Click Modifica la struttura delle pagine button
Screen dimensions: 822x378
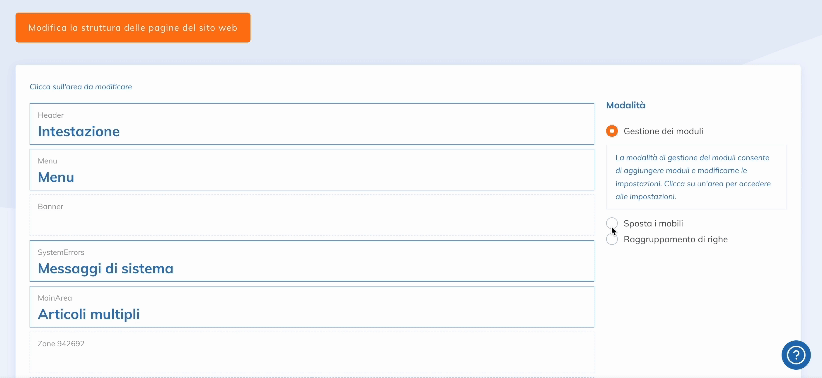point(133,28)
